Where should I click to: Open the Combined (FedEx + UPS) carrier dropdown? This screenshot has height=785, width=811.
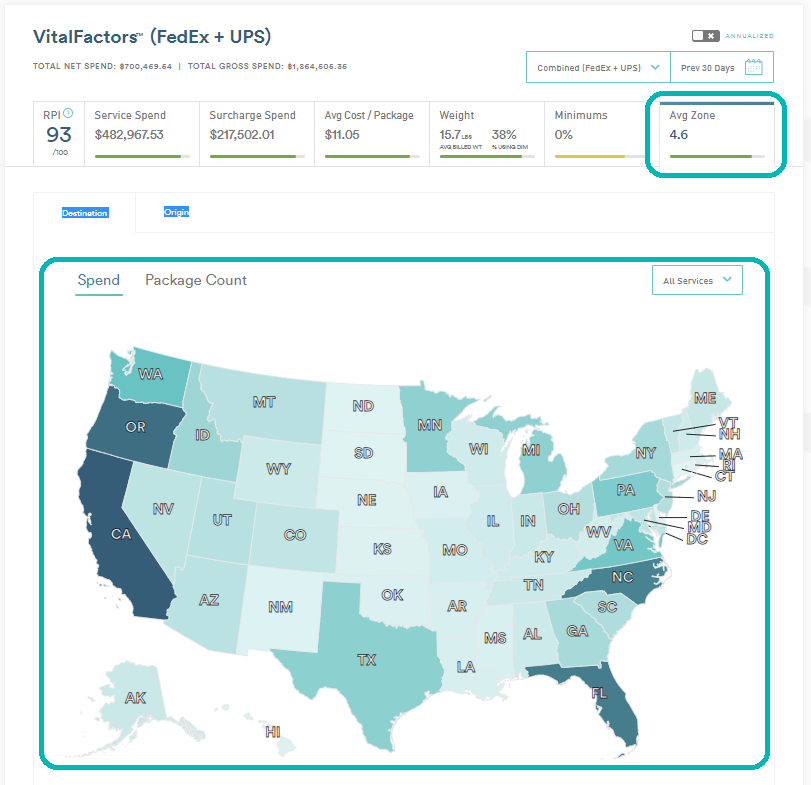click(597, 65)
